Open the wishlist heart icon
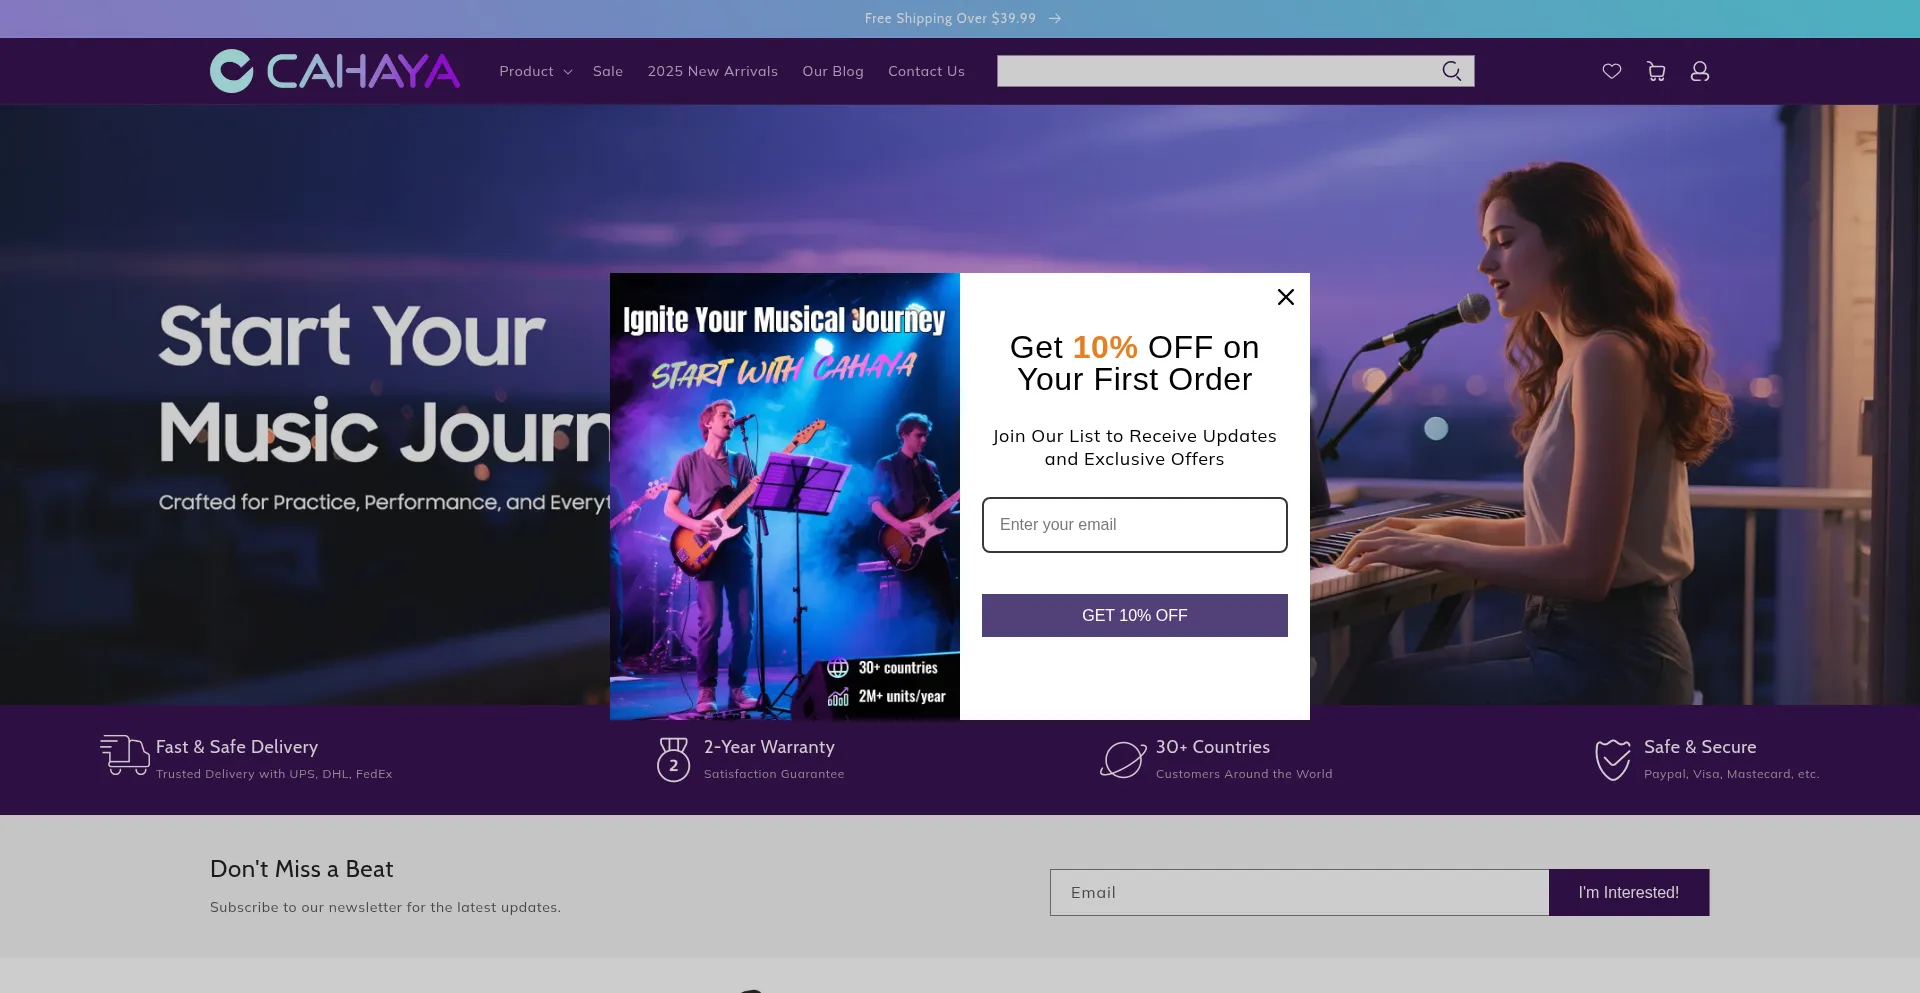1920x993 pixels. coord(1611,71)
